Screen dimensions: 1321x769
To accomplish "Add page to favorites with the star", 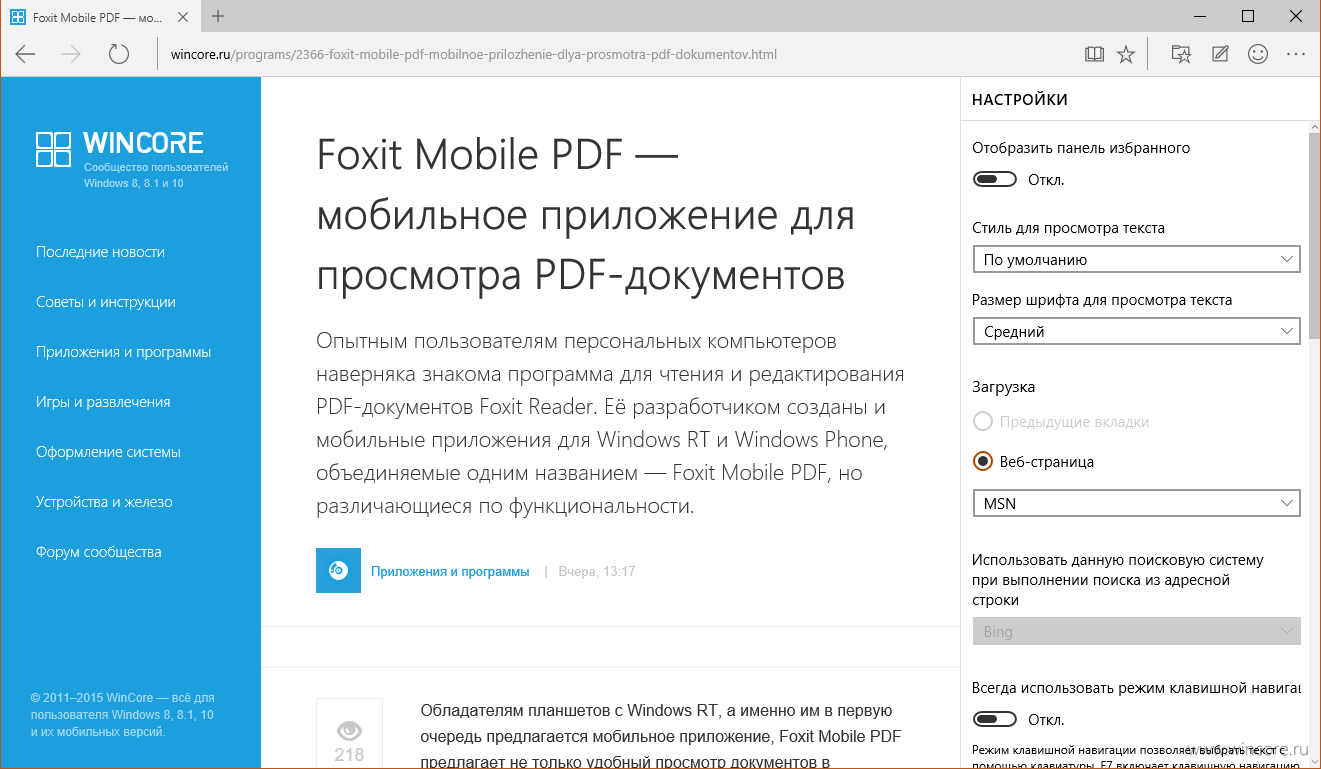I will click(1126, 54).
